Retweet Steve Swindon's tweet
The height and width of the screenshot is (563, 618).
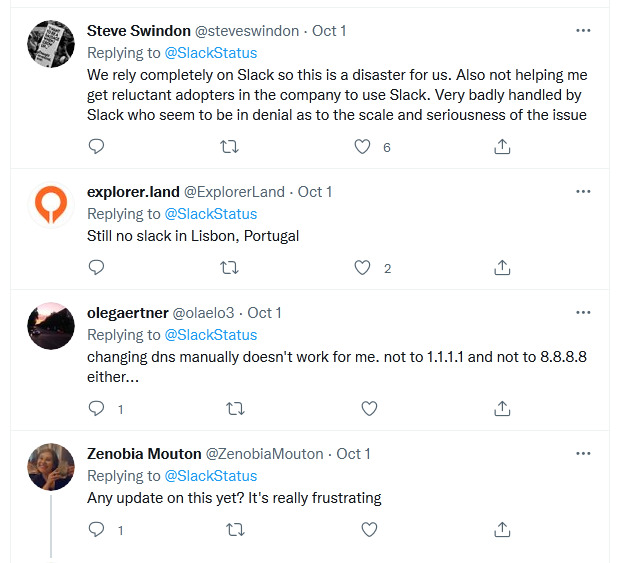coord(229,146)
